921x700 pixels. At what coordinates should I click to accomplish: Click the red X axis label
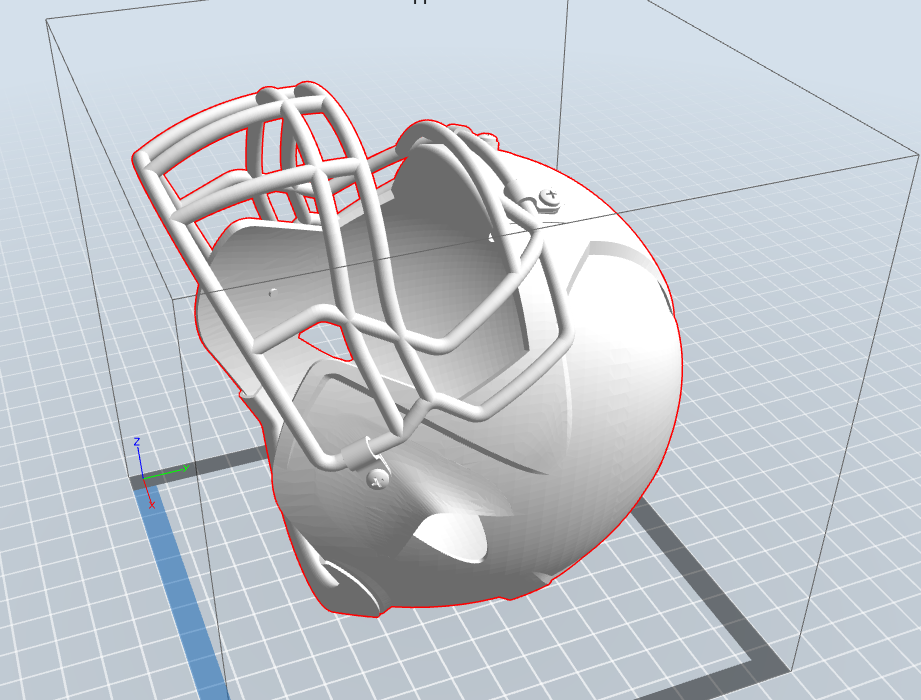[x=151, y=504]
